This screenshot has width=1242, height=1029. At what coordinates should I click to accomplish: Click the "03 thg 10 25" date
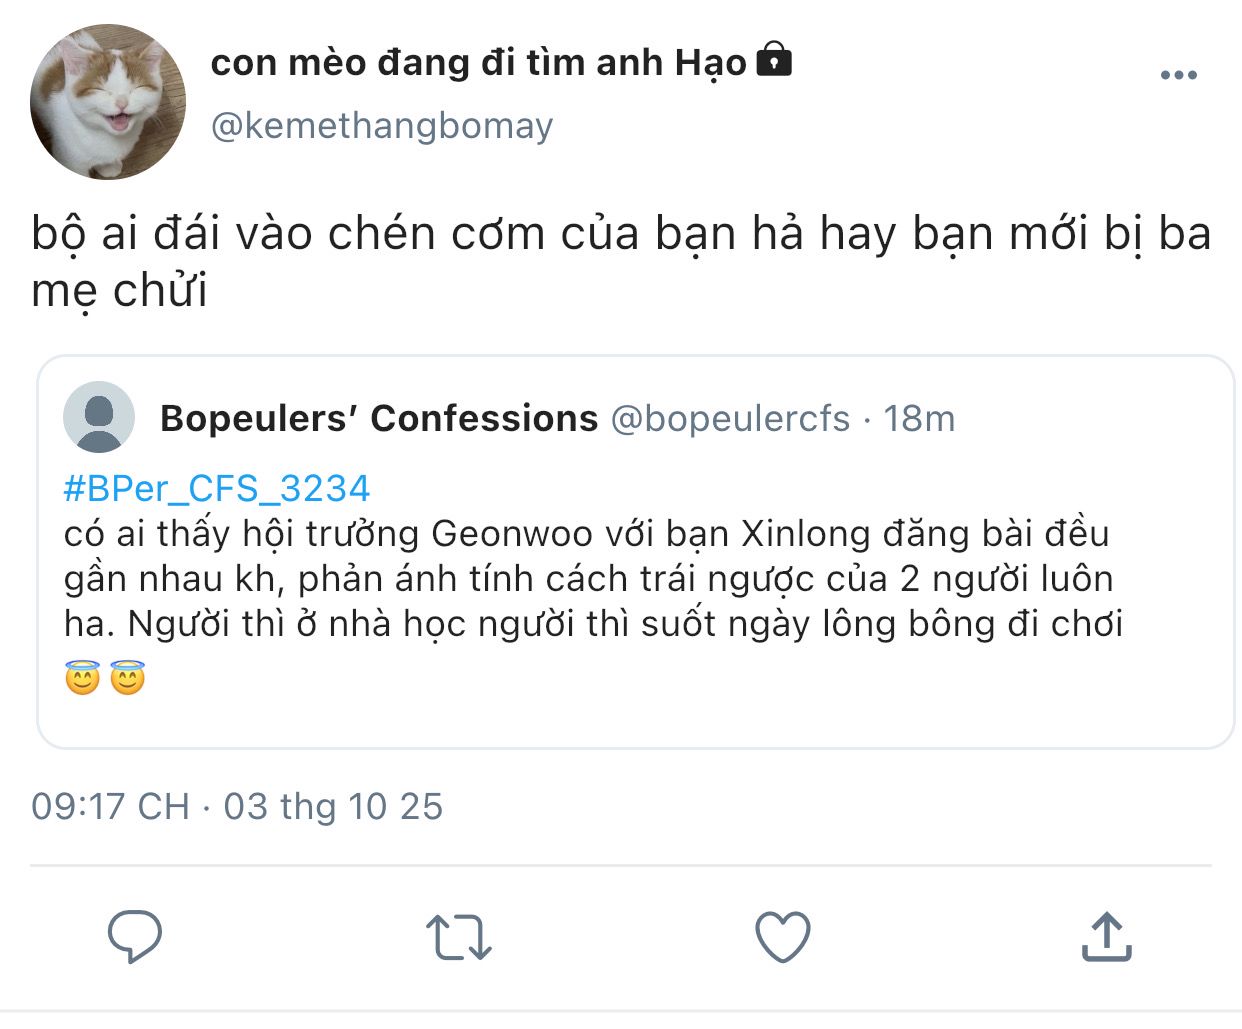click(x=333, y=806)
